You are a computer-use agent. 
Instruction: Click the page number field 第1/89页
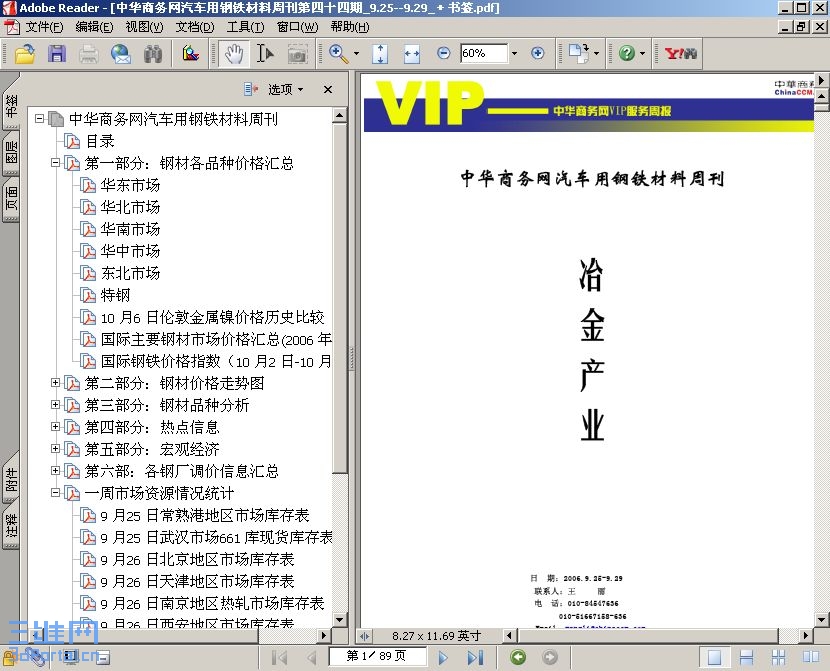[x=377, y=656]
